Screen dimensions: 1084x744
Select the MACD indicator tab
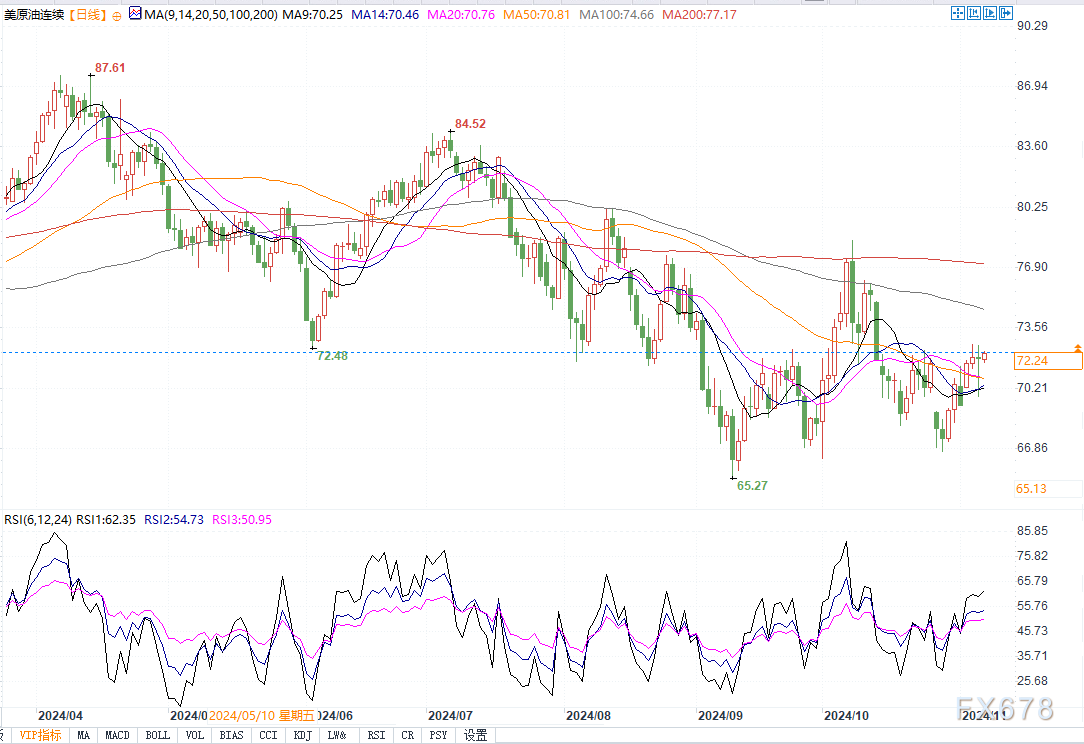click(118, 735)
